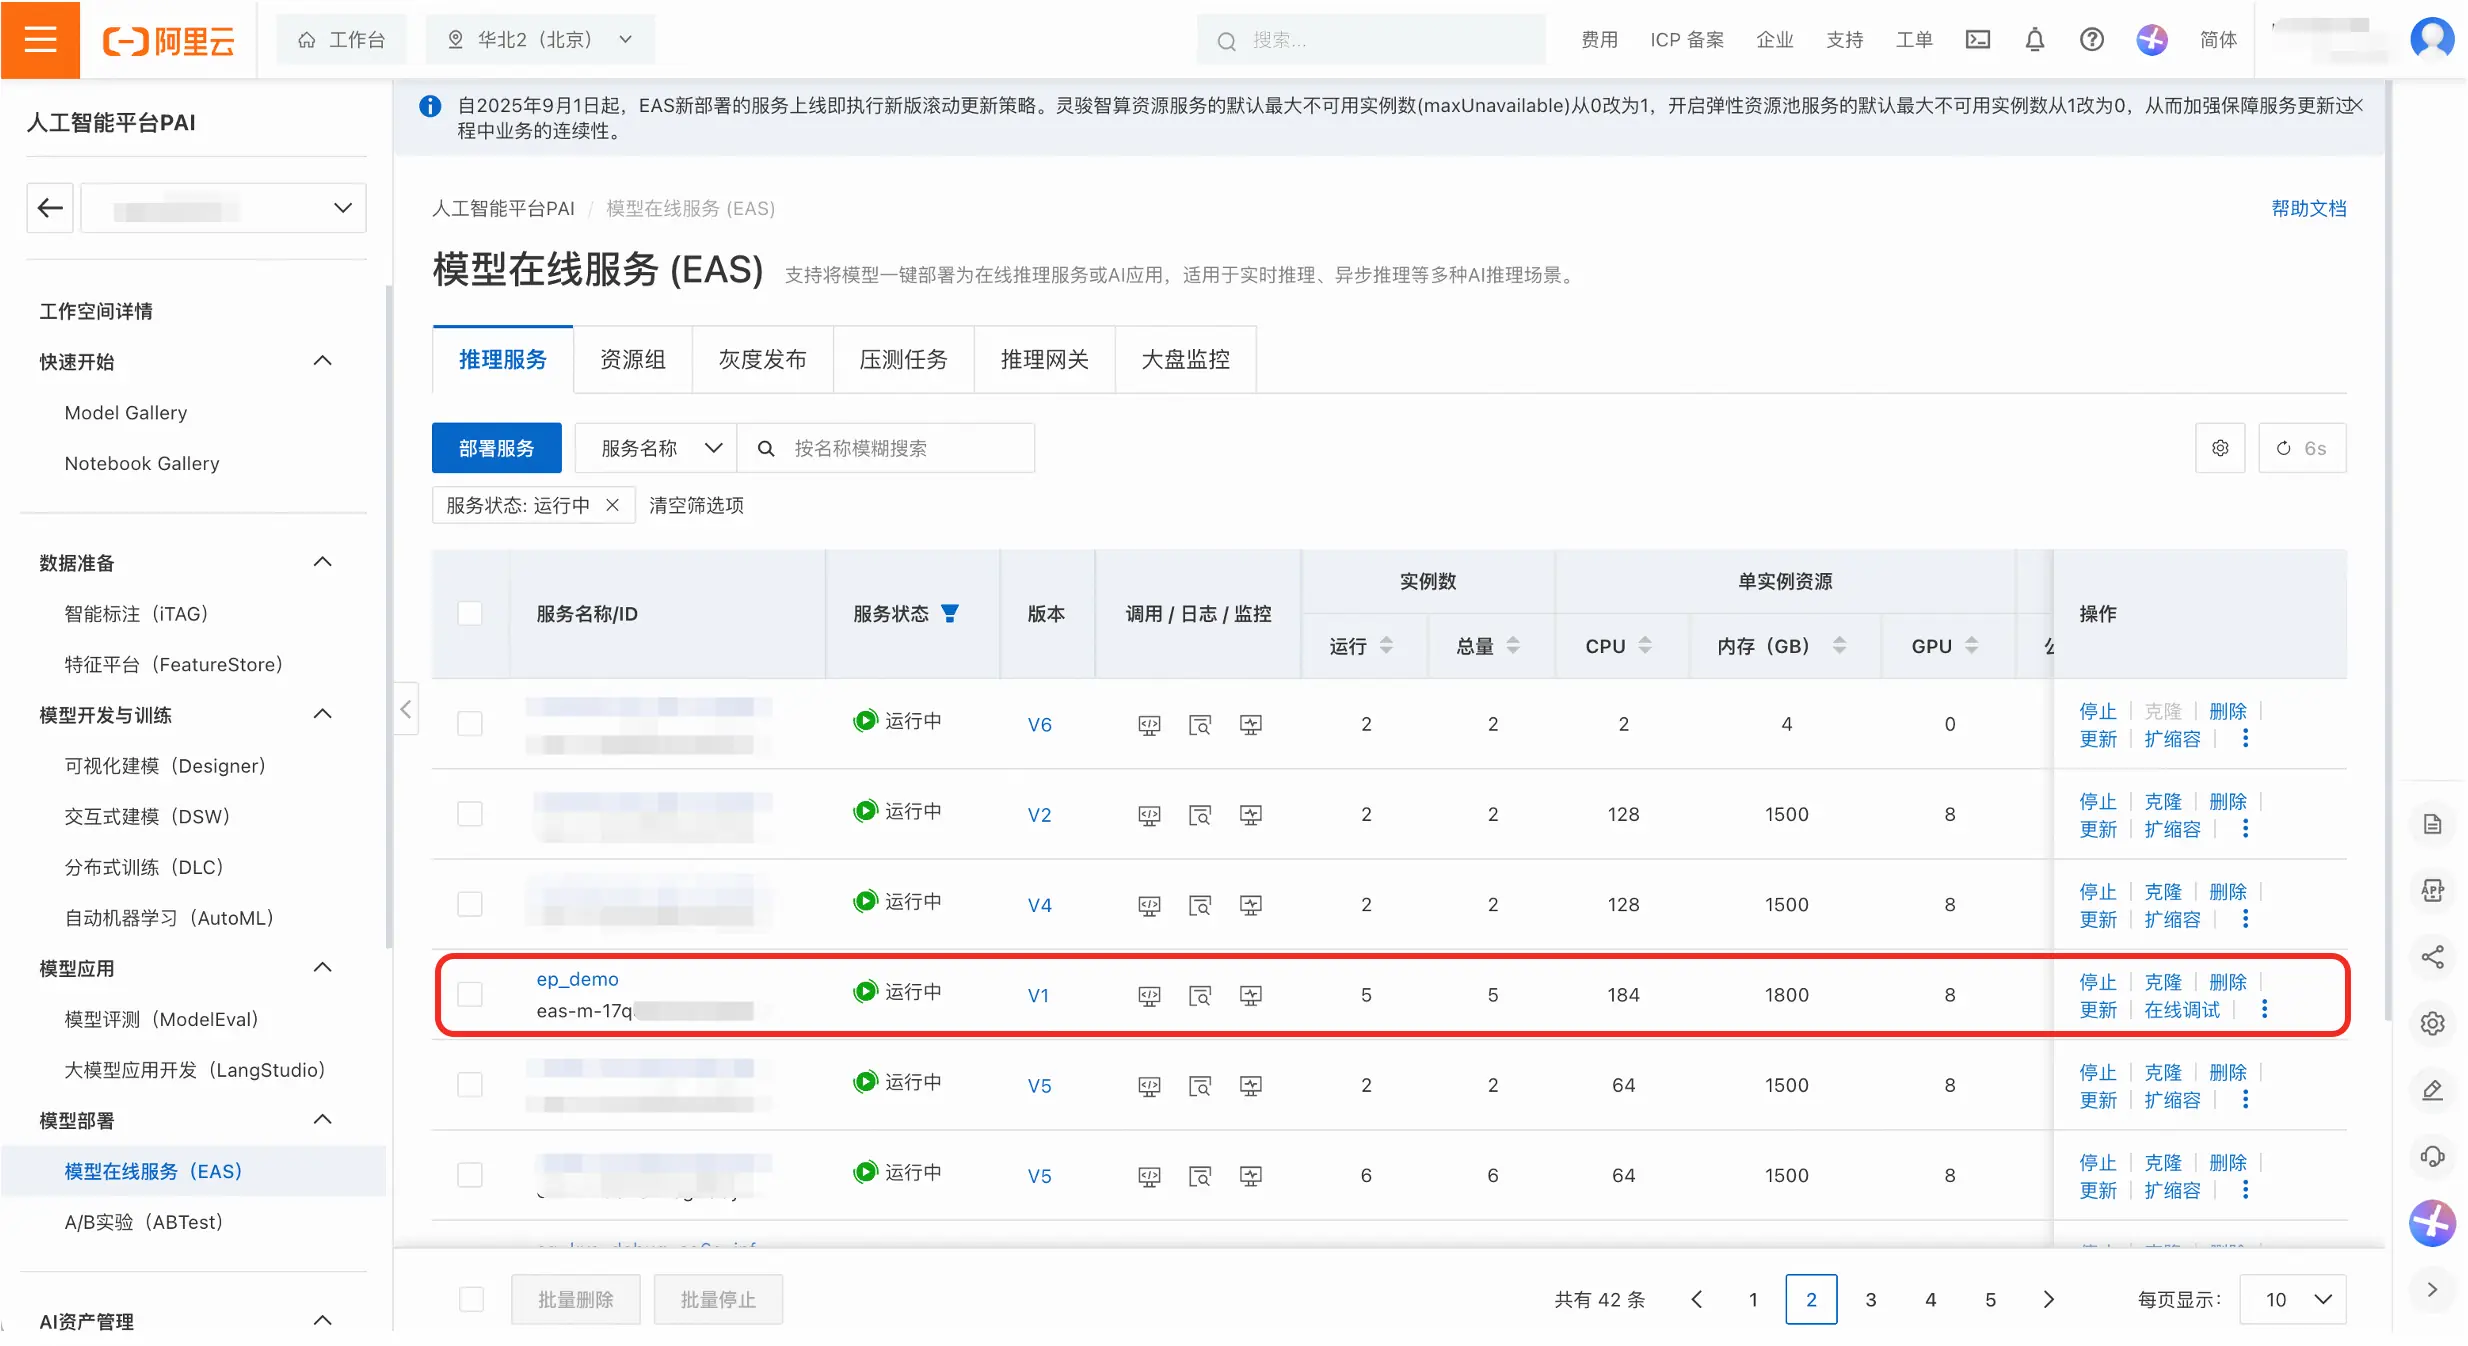Collapse the left sidebar handle

[x=405, y=709]
